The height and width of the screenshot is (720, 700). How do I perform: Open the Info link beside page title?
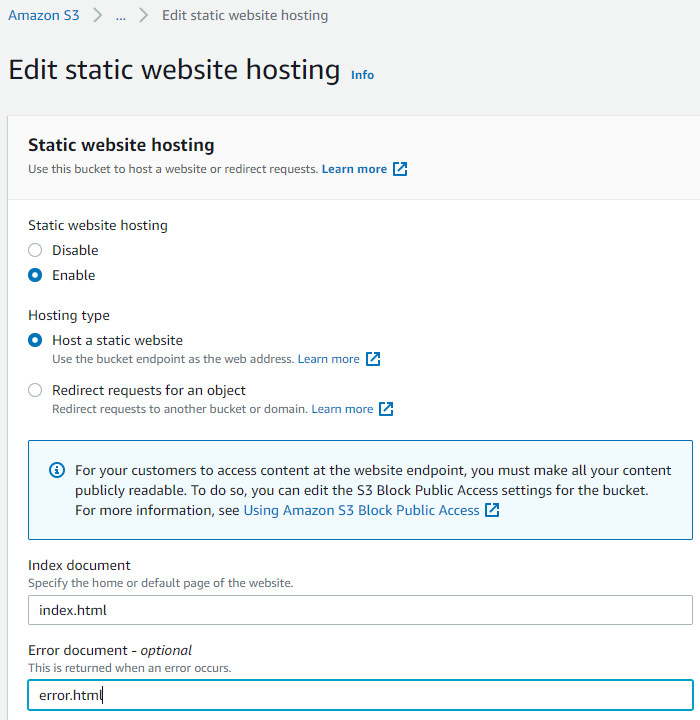click(x=362, y=75)
